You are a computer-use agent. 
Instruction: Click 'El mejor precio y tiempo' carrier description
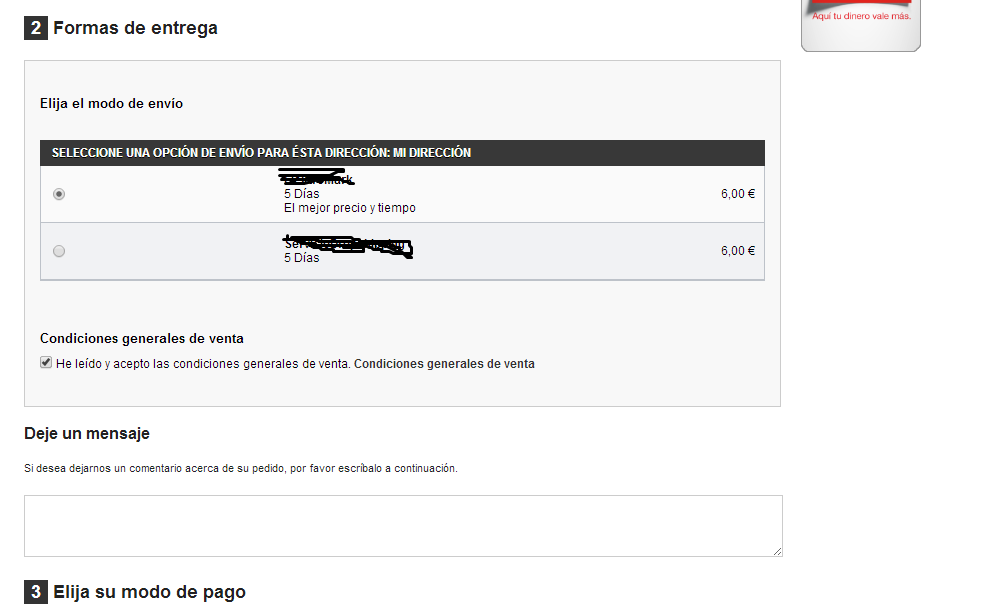(x=349, y=208)
